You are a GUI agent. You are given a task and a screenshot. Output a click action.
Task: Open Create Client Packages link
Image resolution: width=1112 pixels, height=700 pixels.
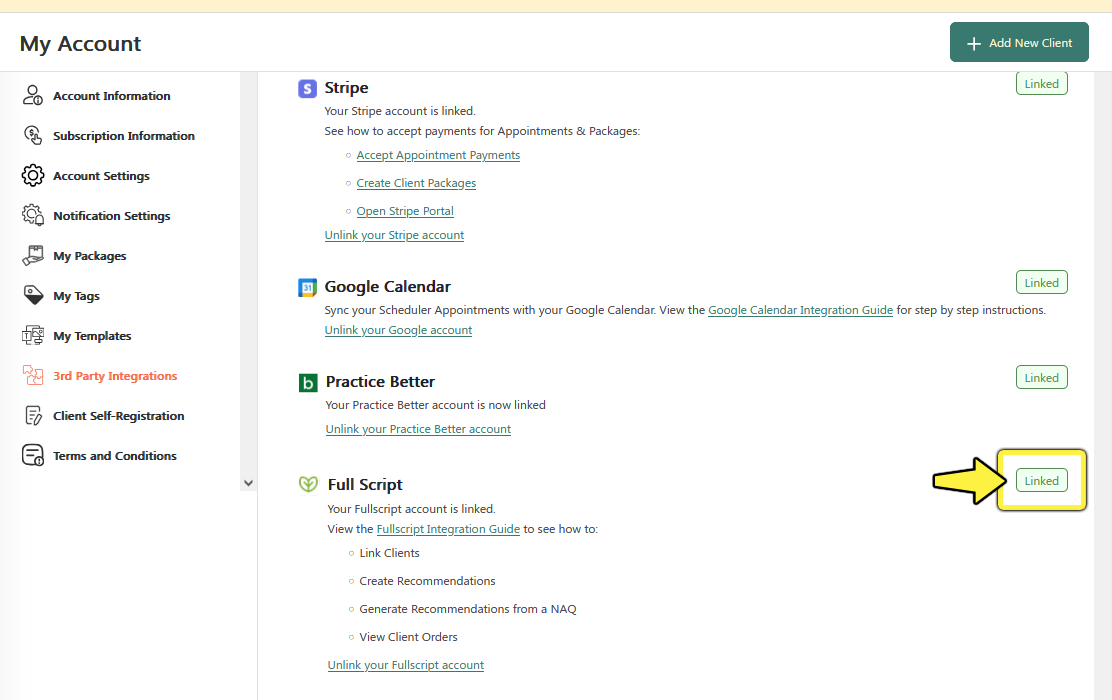(416, 183)
